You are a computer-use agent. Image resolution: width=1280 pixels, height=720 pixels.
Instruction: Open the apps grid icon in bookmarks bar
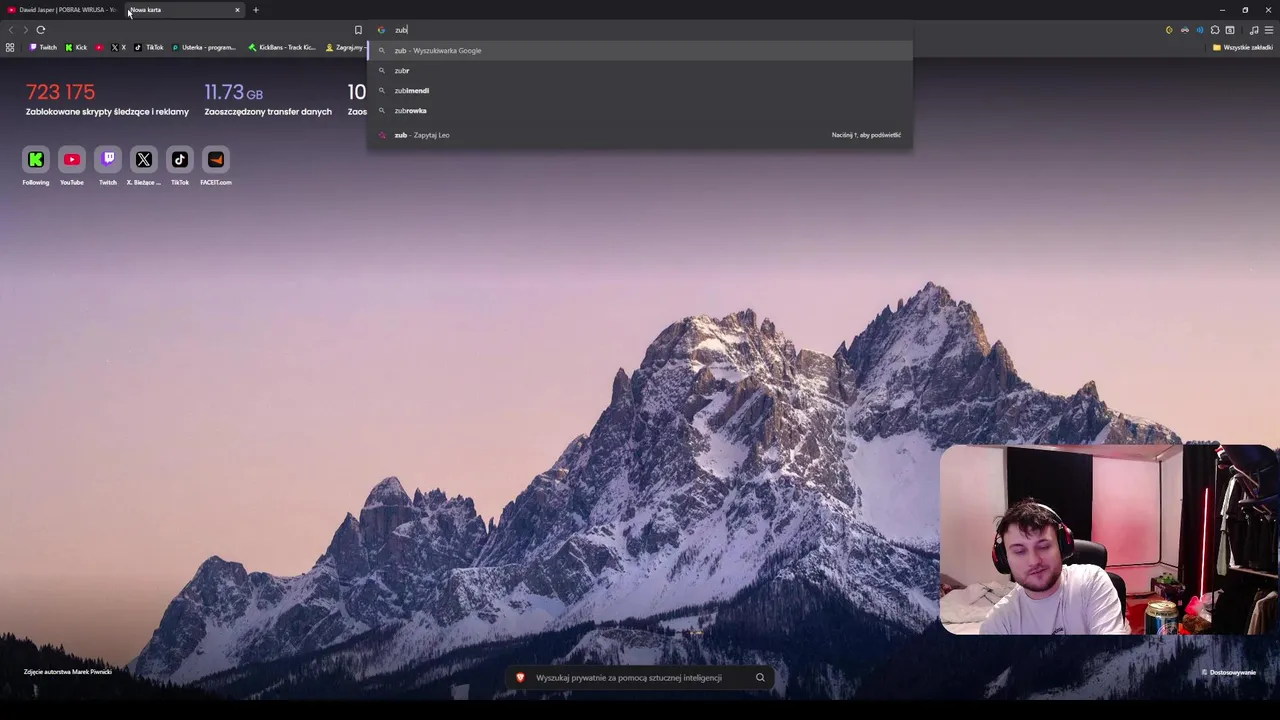10,47
